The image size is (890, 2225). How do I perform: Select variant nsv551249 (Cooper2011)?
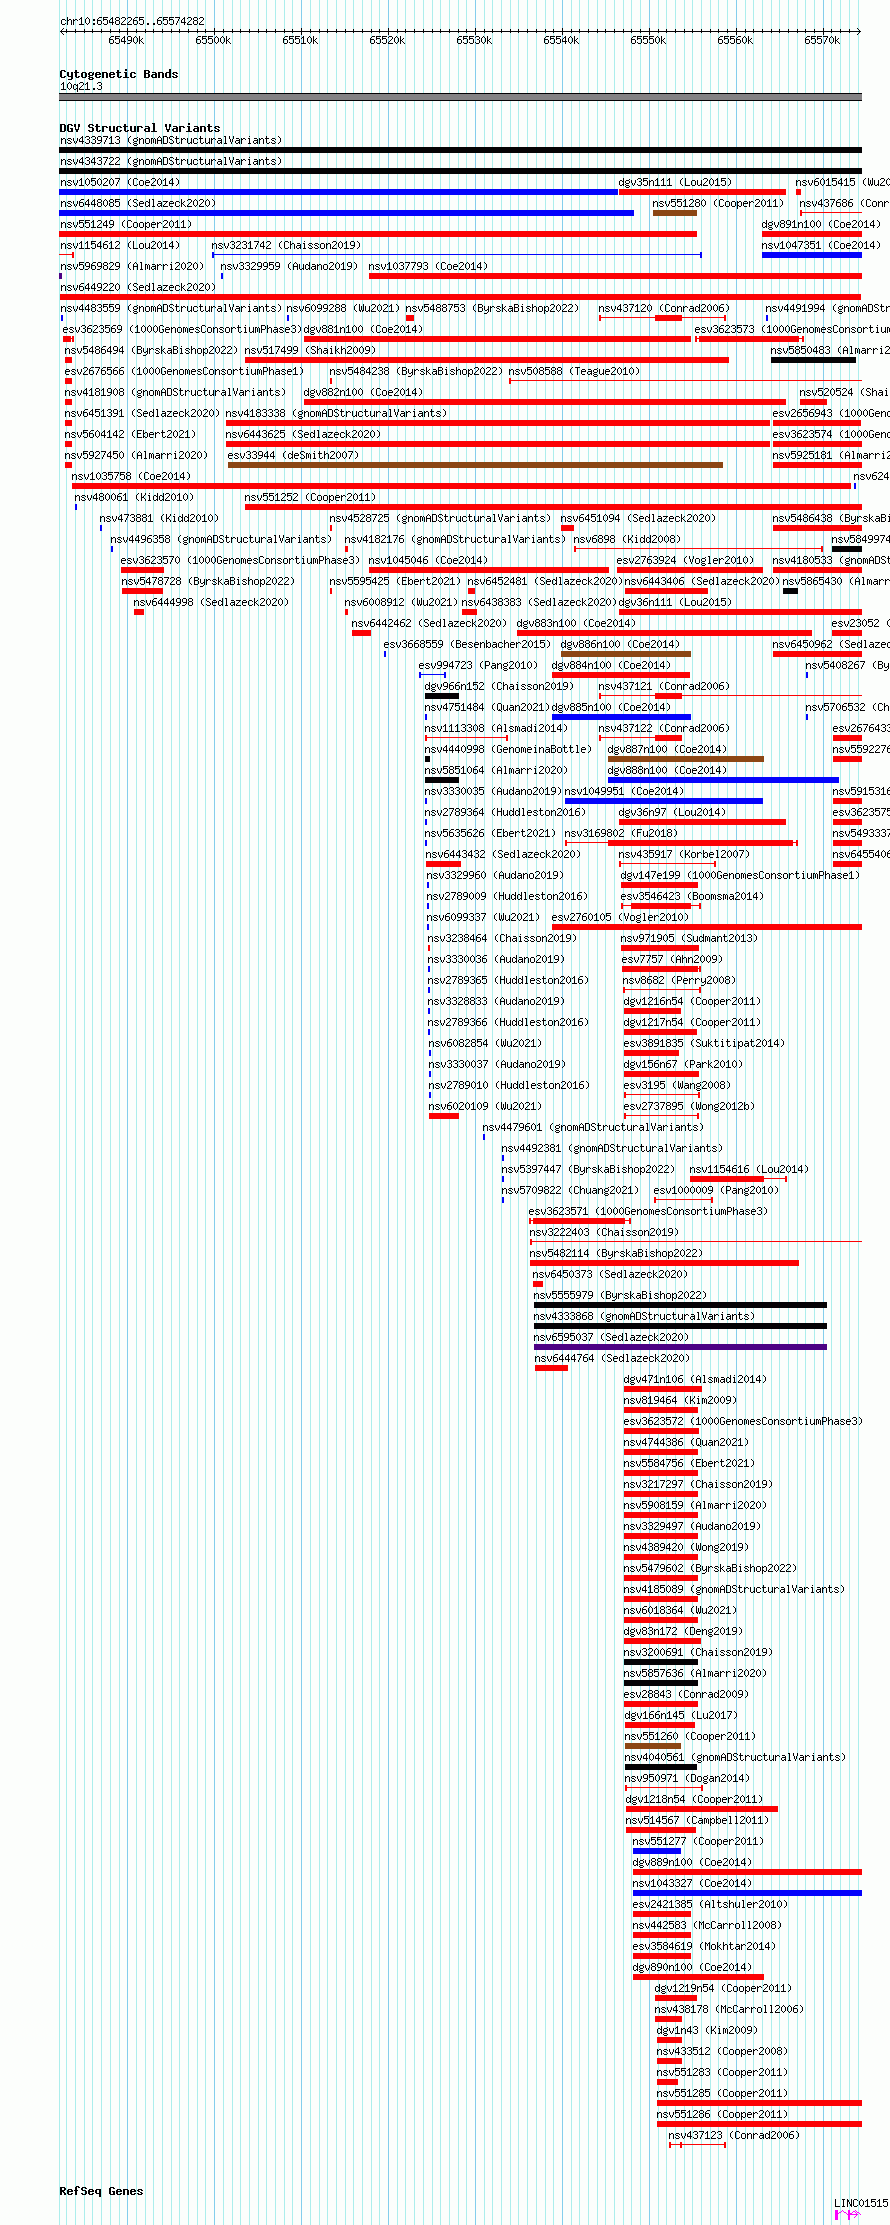[126, 224]
